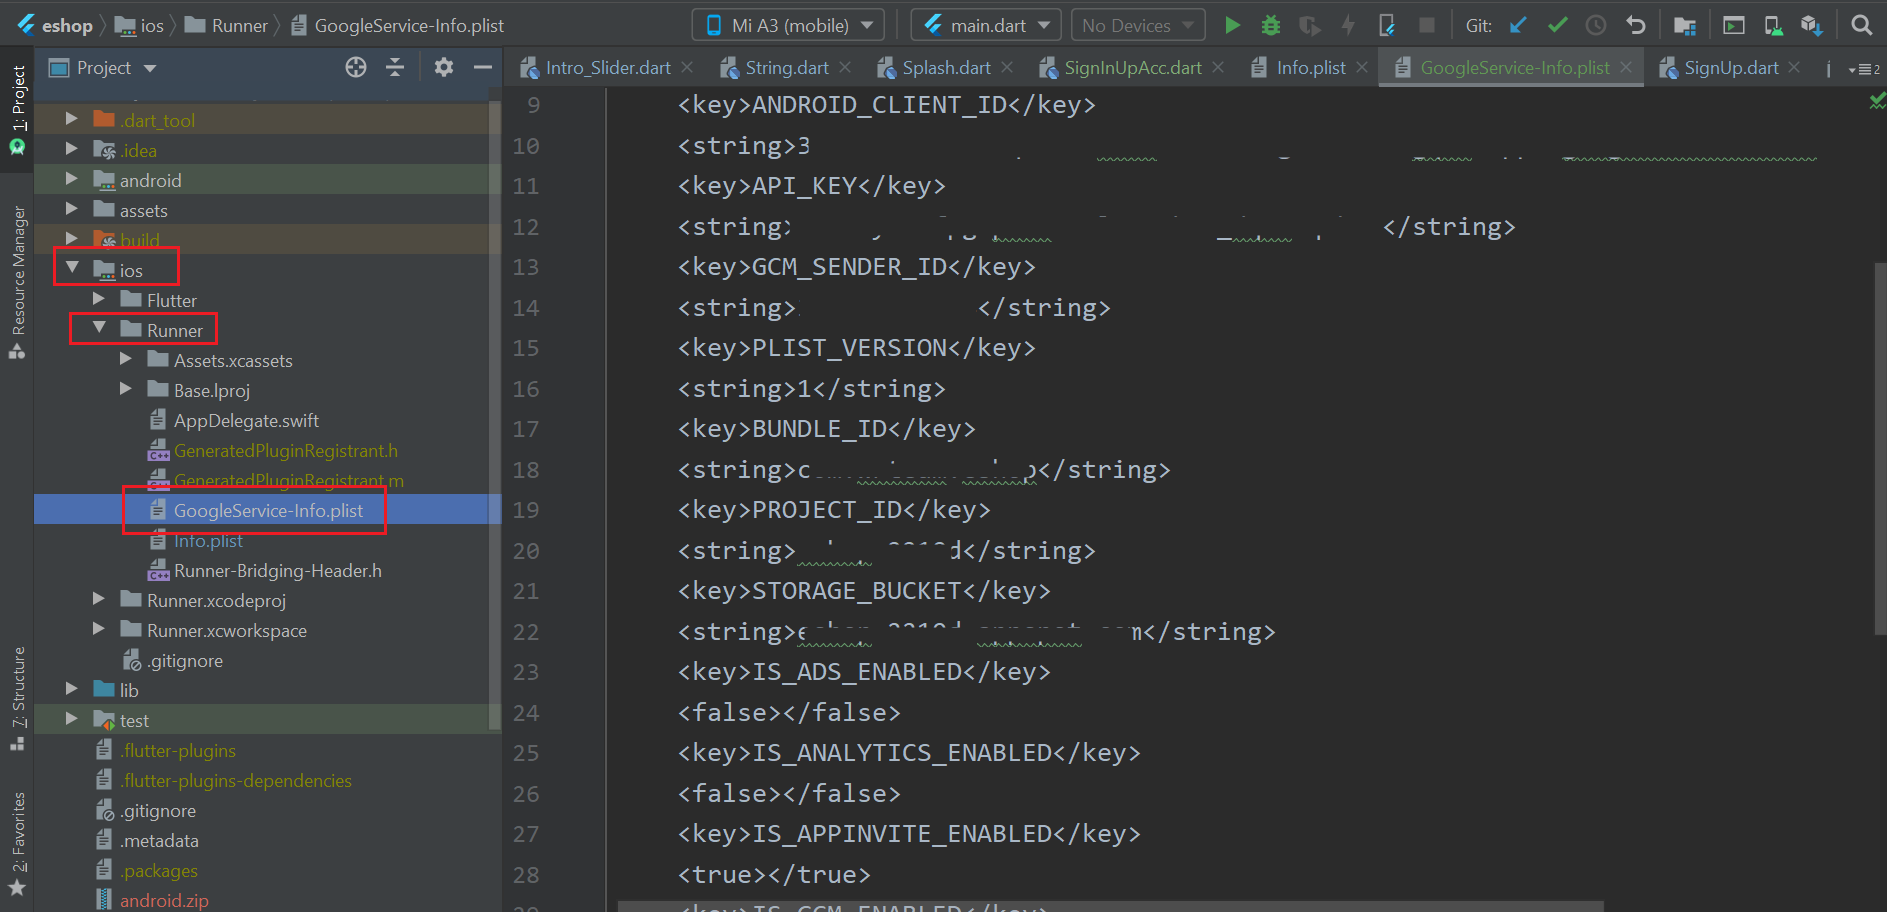Open SDK Manager cube icon
This screenshot has width=1887, height=912.
(1811, 25)
